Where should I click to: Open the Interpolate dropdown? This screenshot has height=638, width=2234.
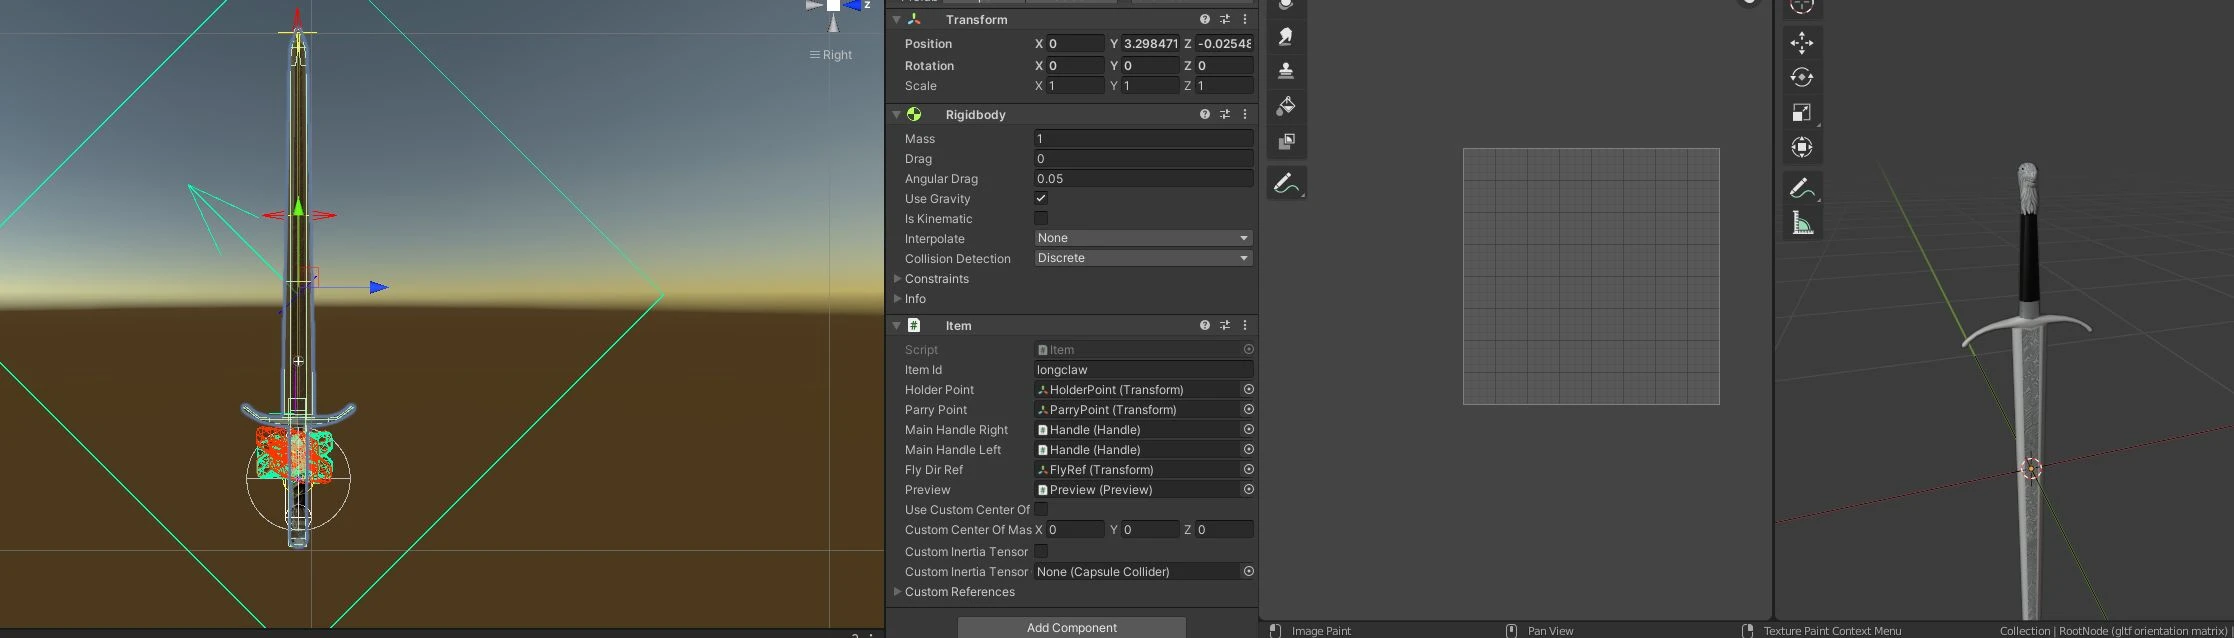pos(1143,238)
